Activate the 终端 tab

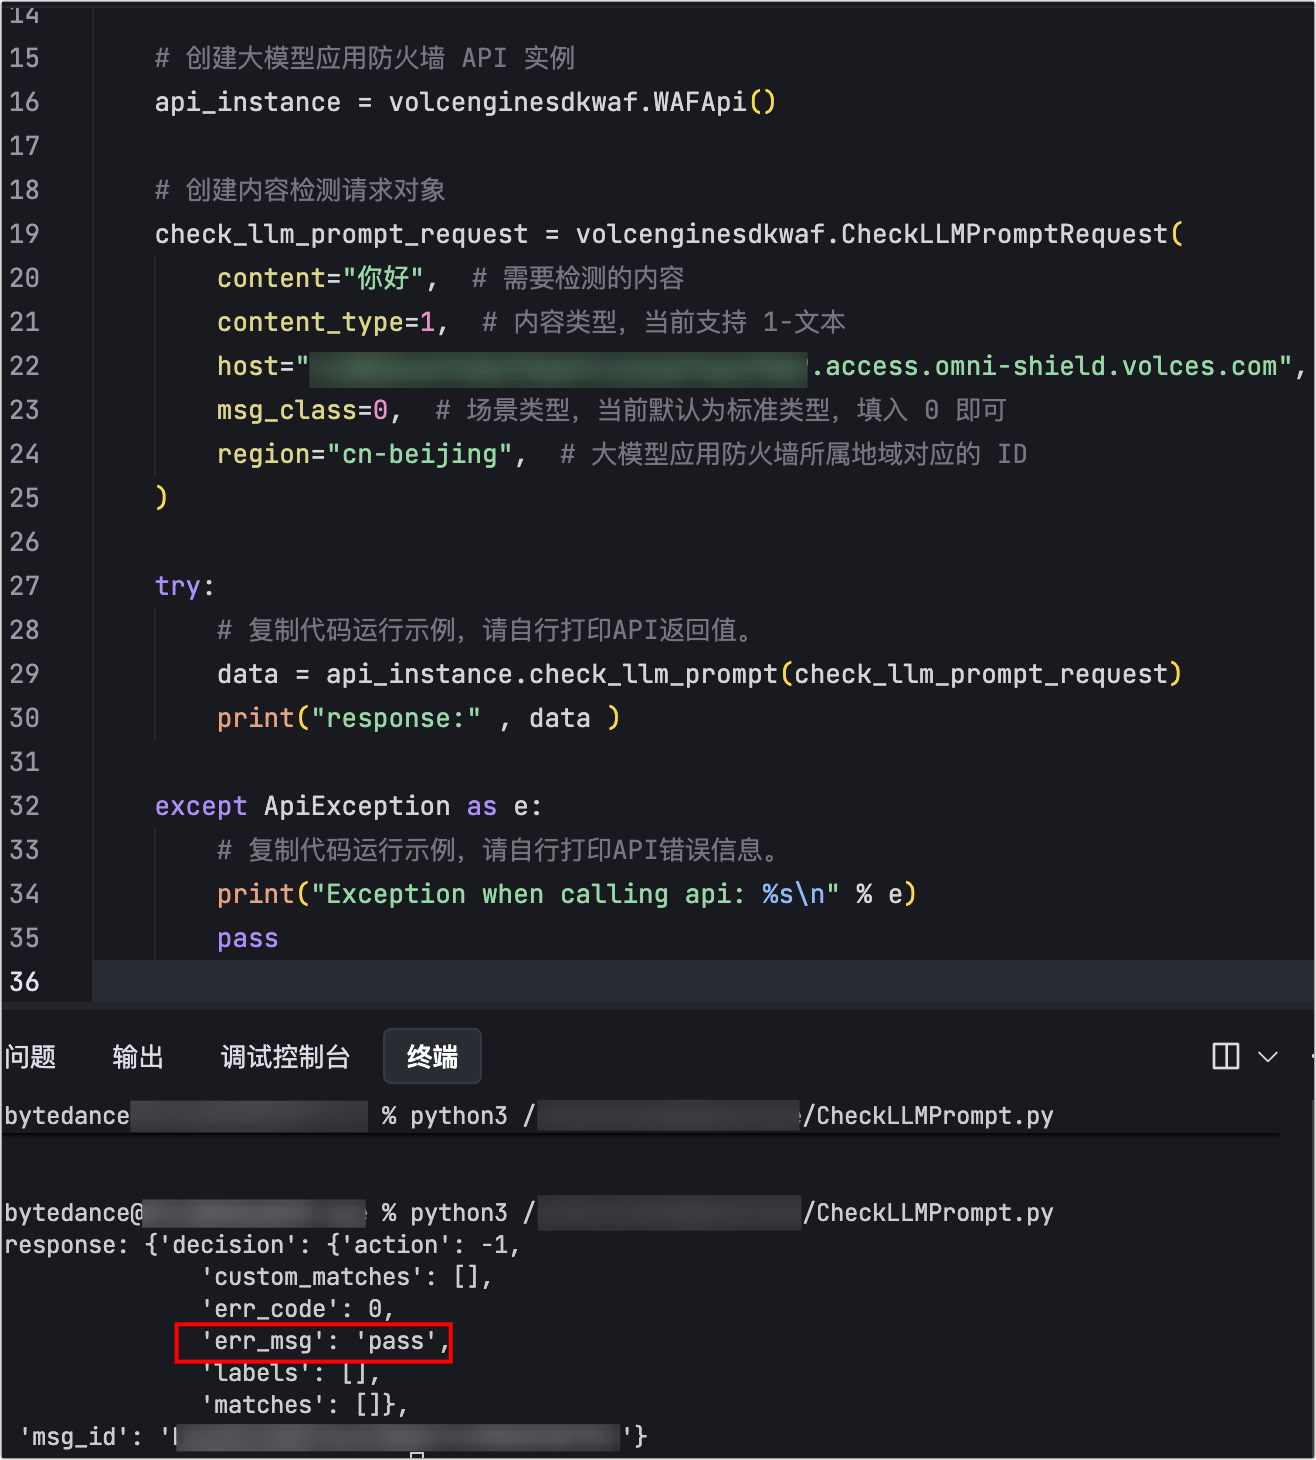pos(432,1056)
